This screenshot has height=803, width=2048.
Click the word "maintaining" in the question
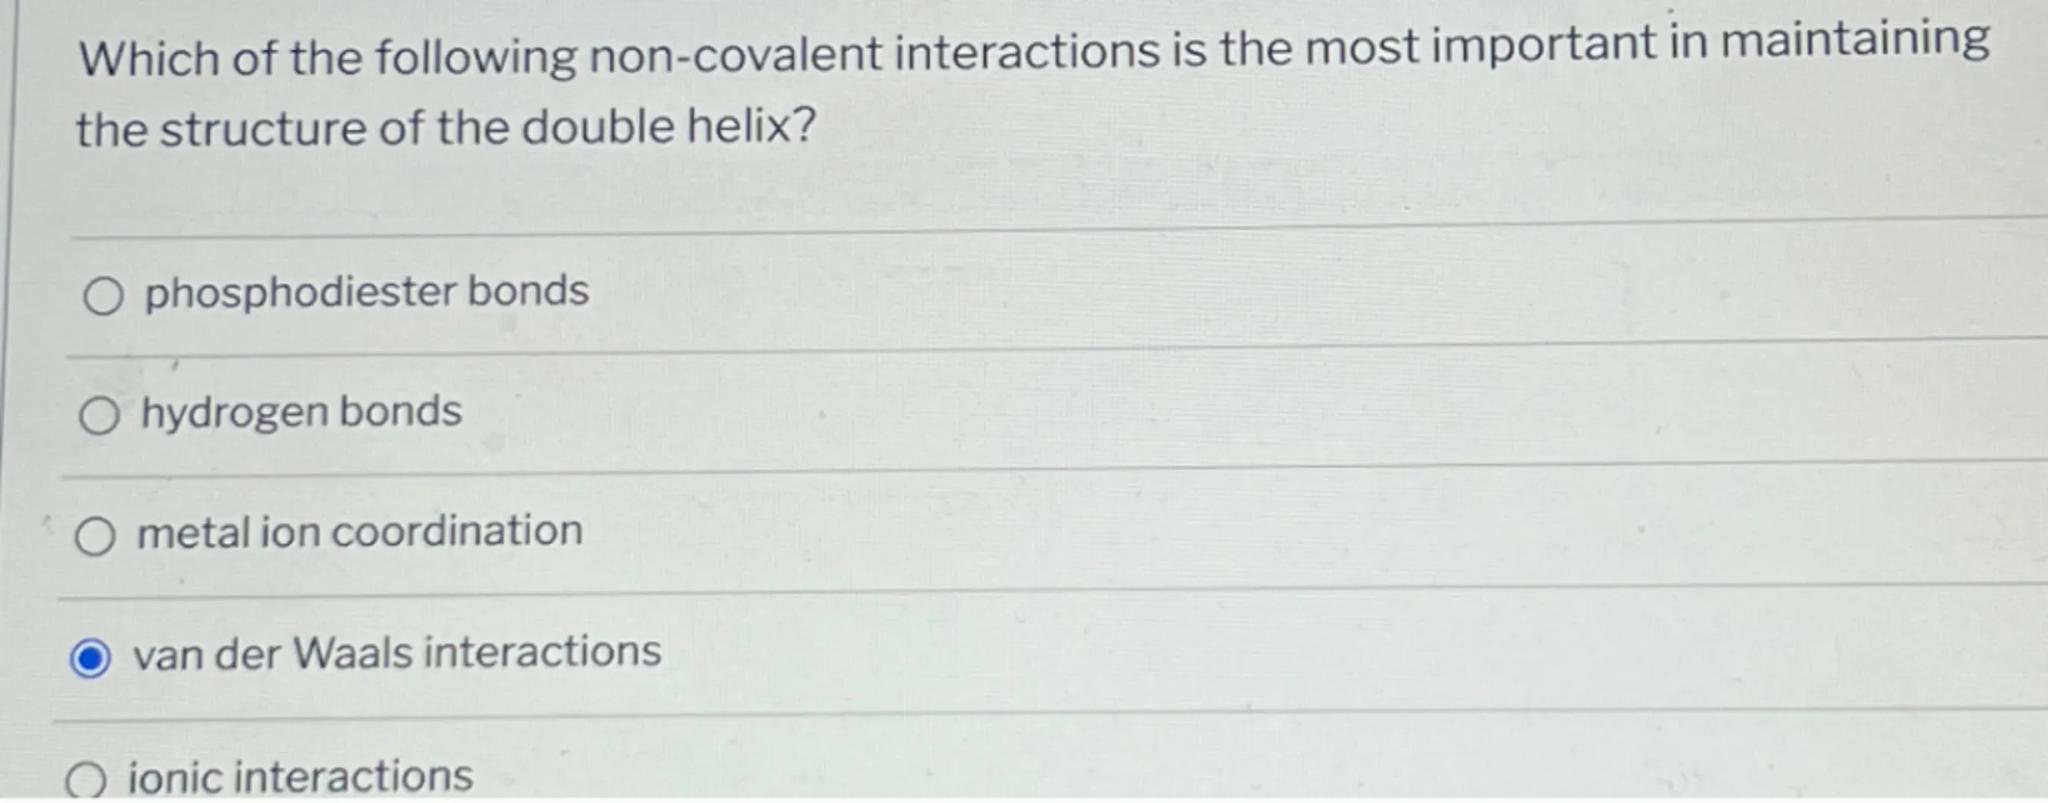click(x=1855, y=42)
